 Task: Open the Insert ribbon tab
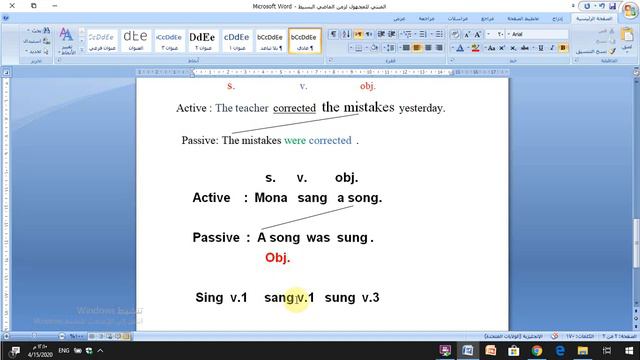click(558, 19)
